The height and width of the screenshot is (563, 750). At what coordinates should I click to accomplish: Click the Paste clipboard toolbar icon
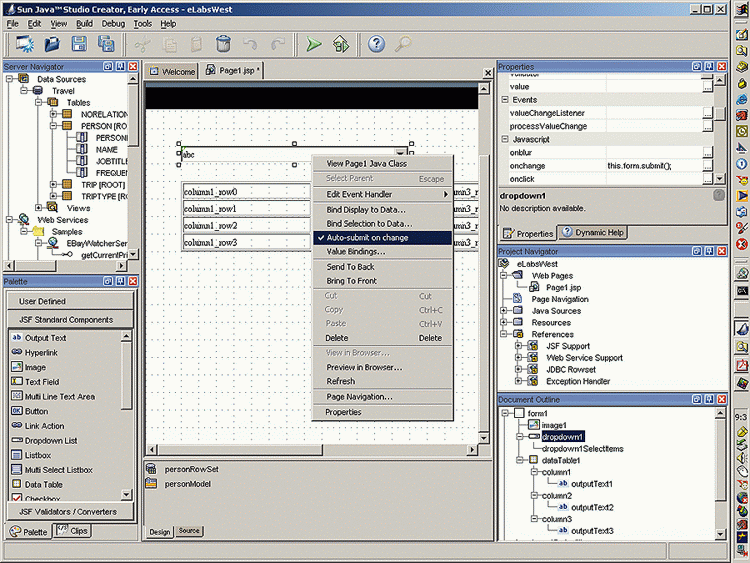pyautogui.click(x=196, y=44)
